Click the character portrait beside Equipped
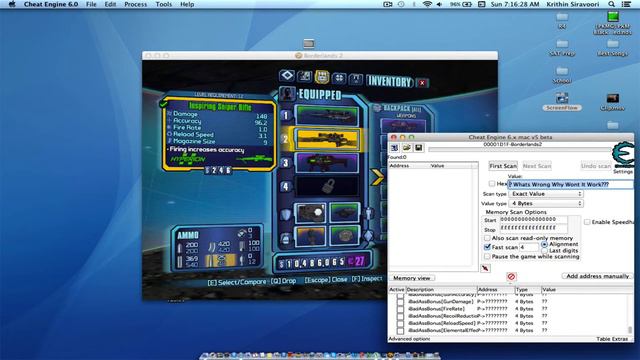This screenshot has height=360, width=640. (x=287, y=94)
